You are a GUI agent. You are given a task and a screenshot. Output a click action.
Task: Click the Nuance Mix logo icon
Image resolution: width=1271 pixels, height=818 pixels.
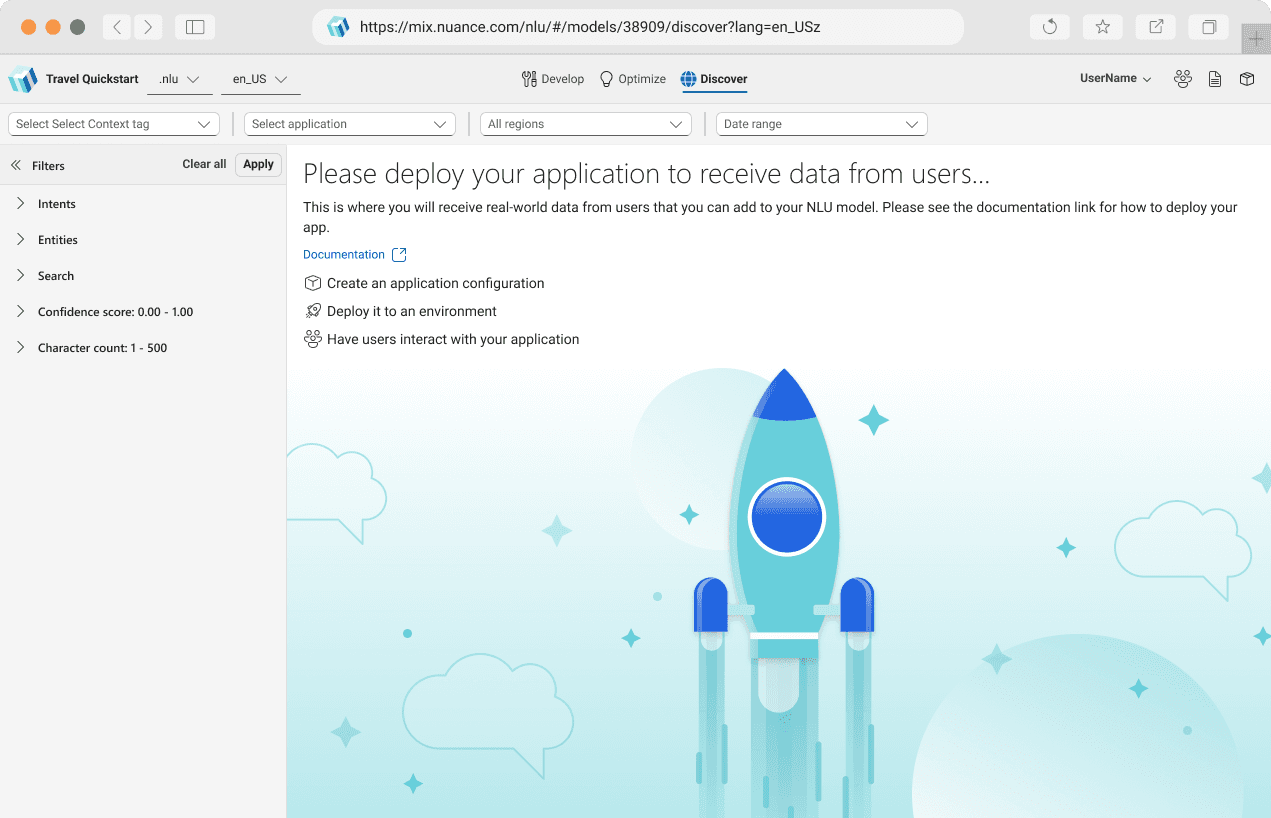(22, 79)
